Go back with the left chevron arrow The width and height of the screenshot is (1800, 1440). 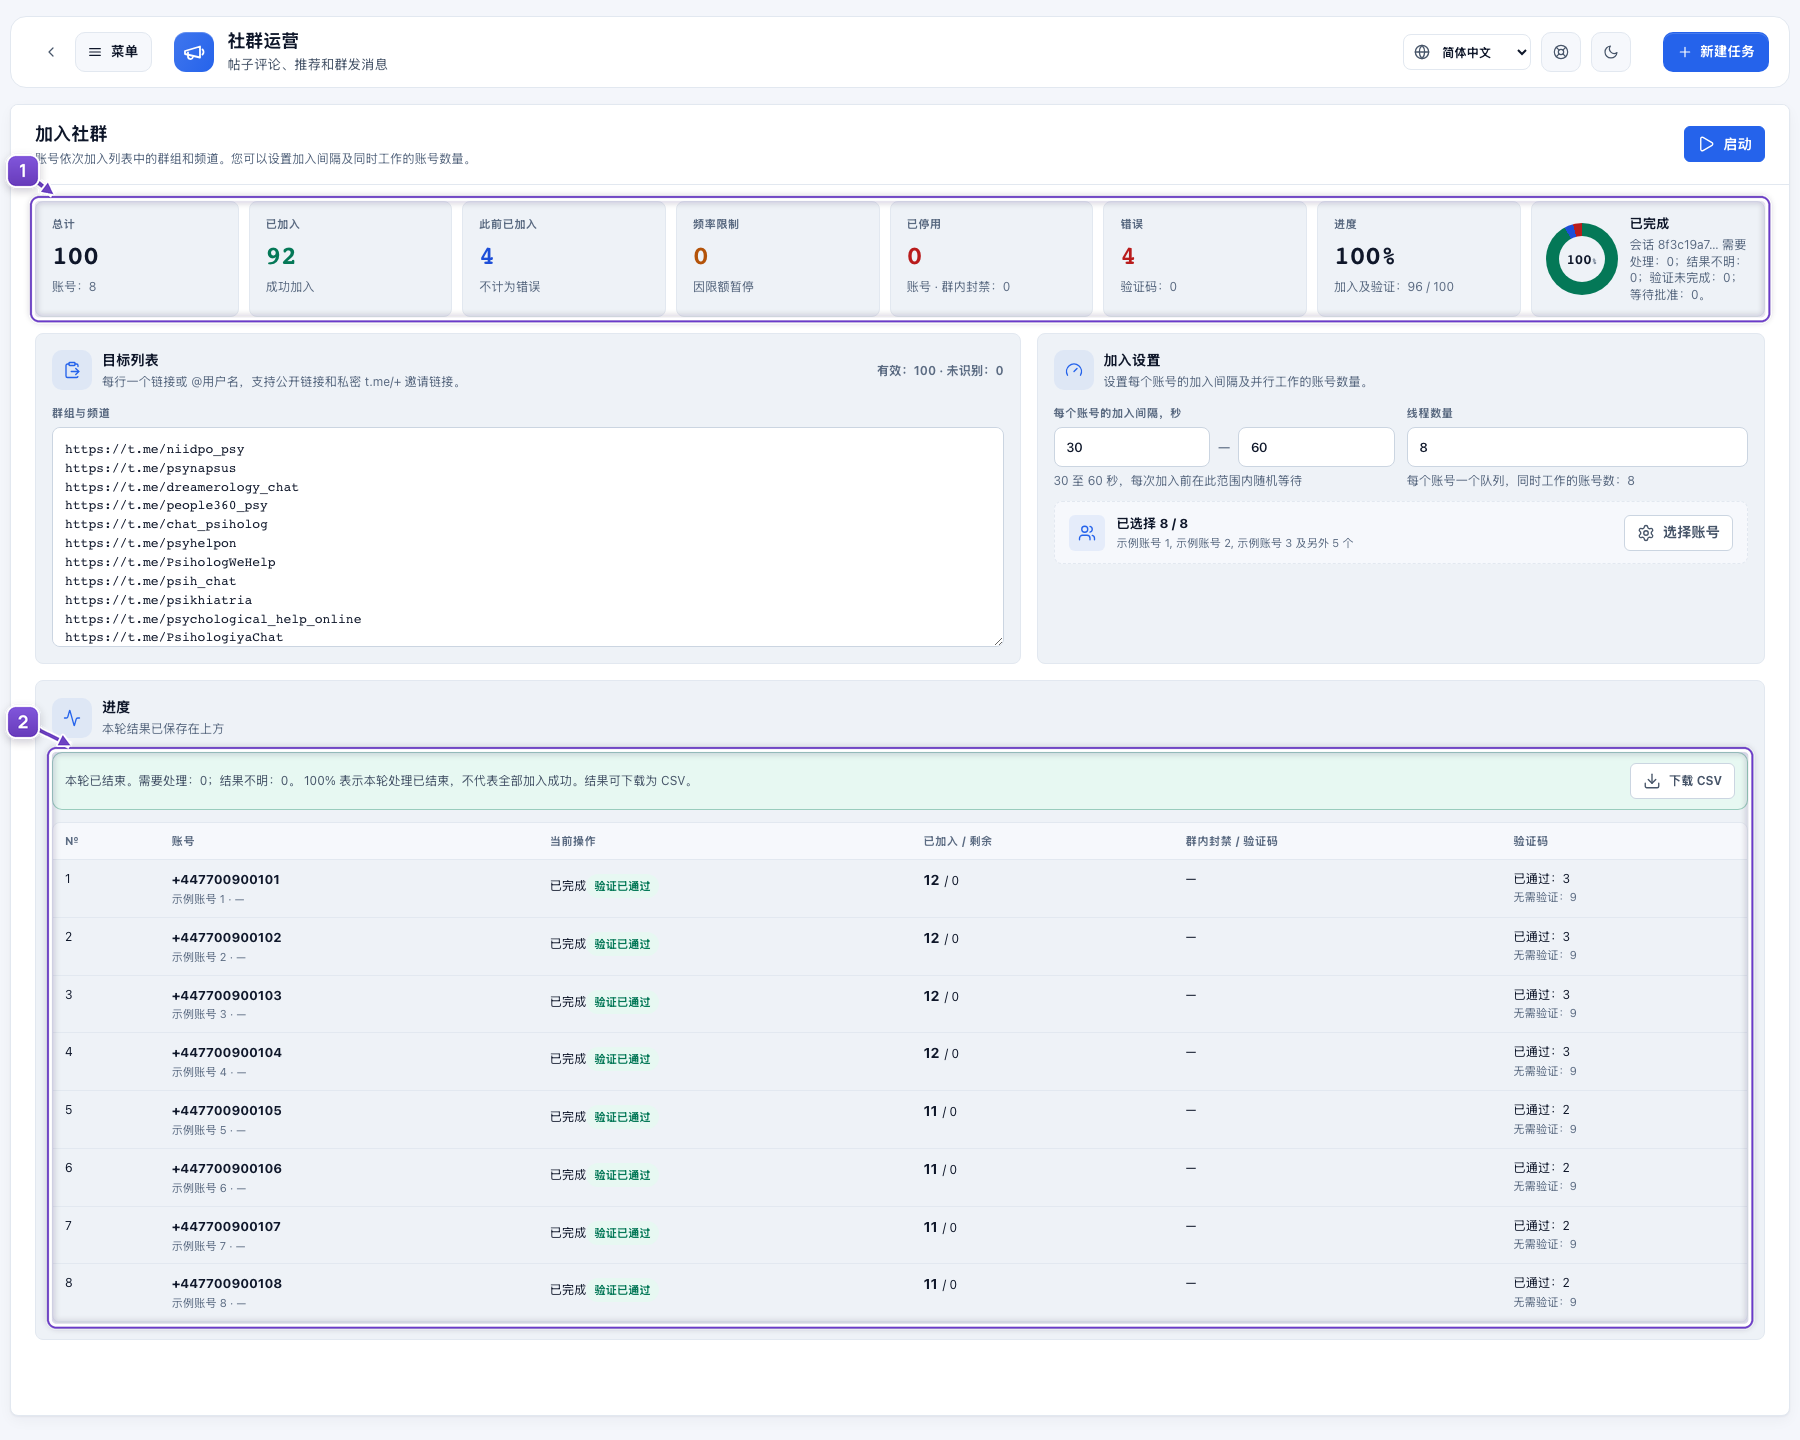[51, 52]
